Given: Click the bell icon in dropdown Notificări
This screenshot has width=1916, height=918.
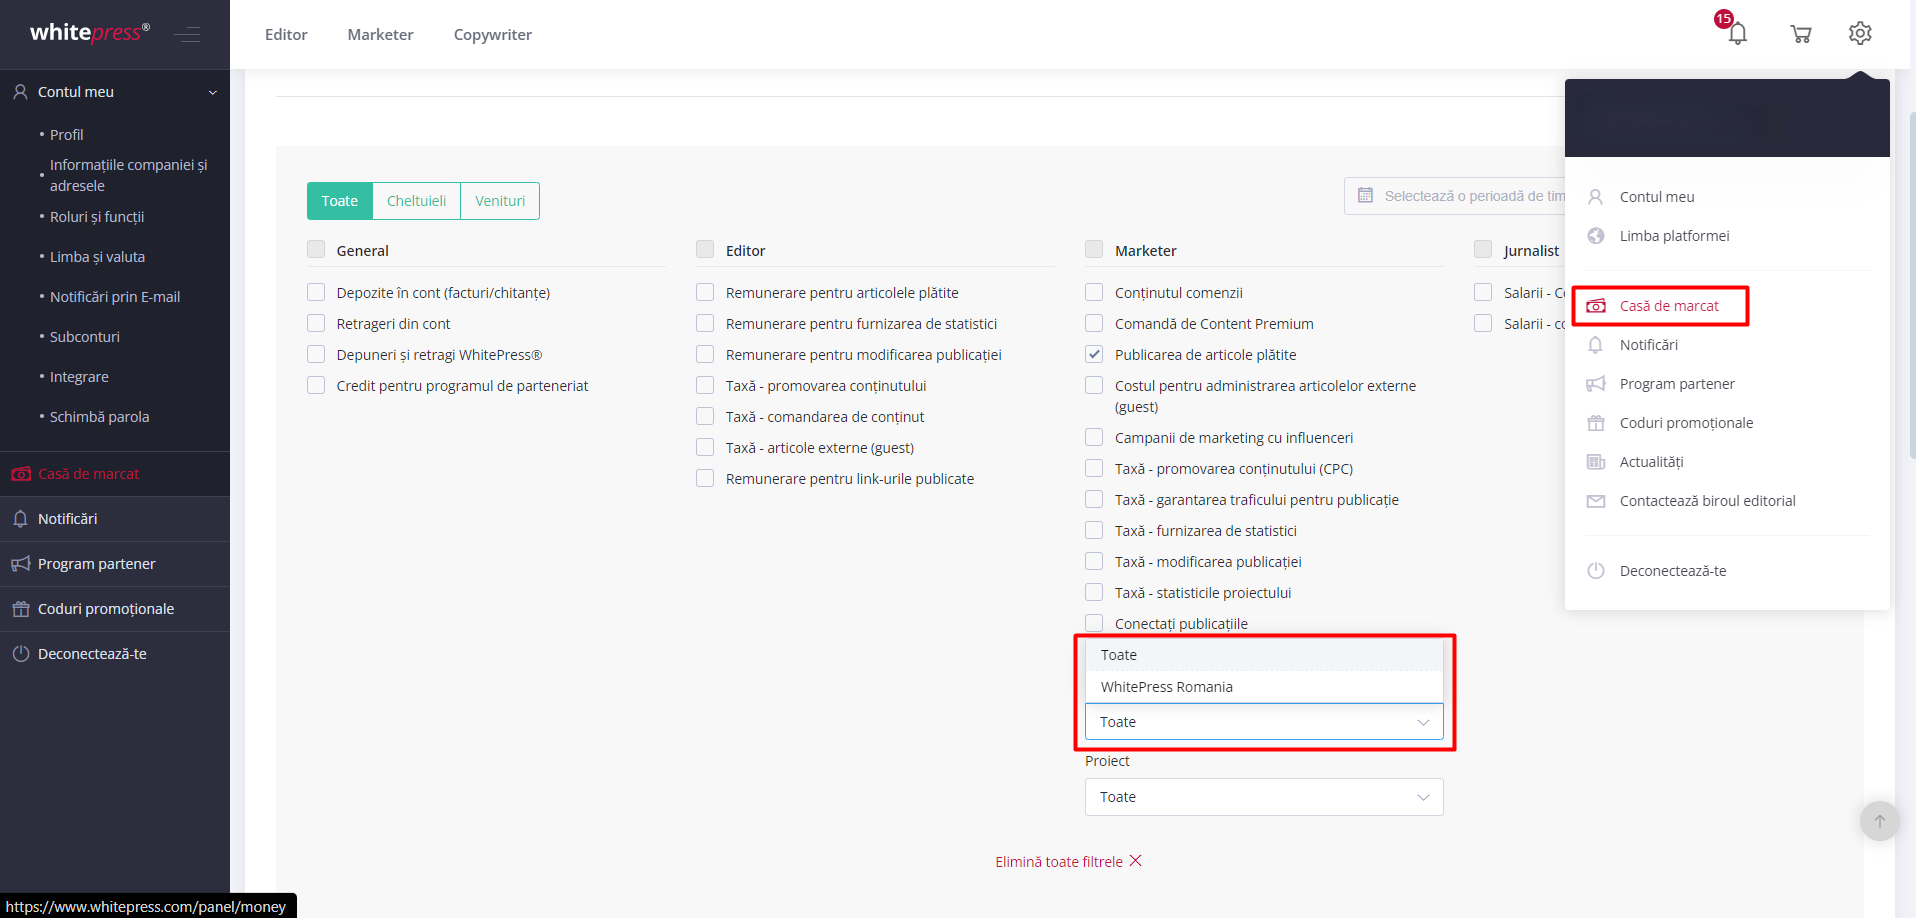Looking at the screenshot, I should 1596,345.
